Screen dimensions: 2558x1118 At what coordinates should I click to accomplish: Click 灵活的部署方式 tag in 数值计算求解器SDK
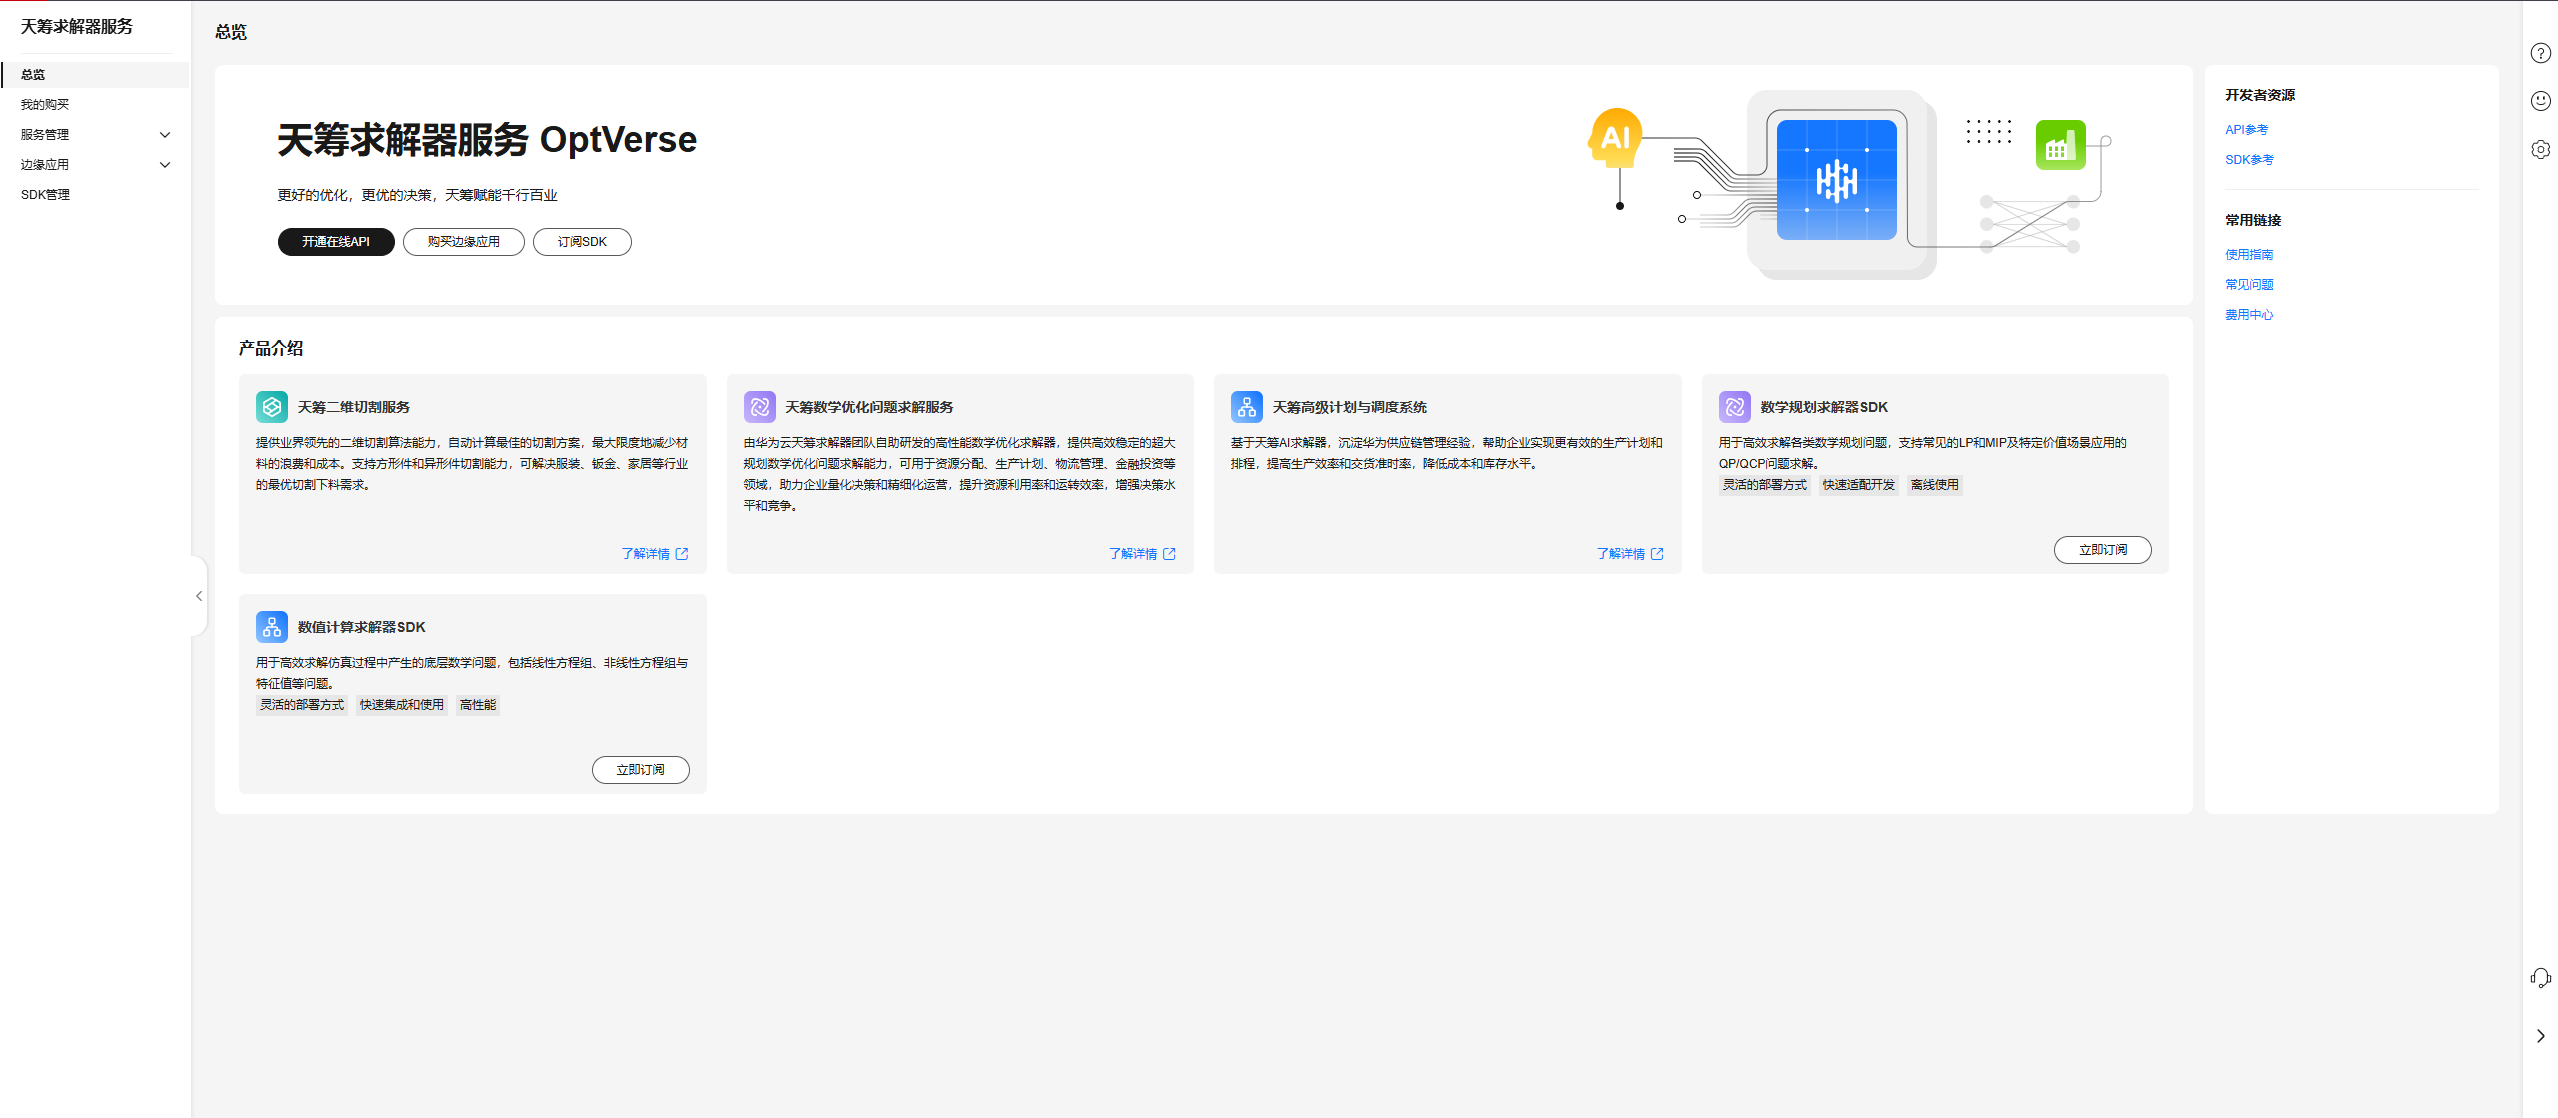pyautogui.click(x=301, y=705)
